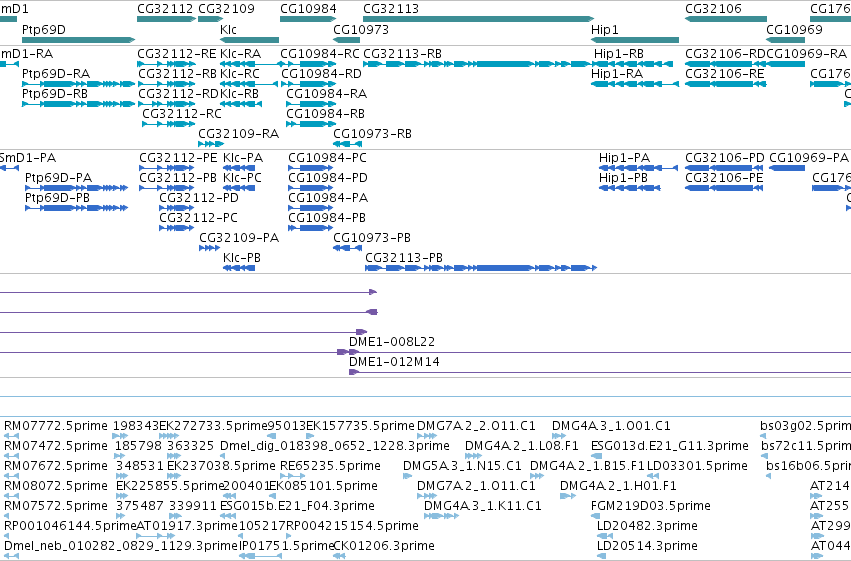Viewport: 851px width, 561px height.
Task: Click the ESG015b.E21_F04.3prime EST label
Action: (297, 506)
